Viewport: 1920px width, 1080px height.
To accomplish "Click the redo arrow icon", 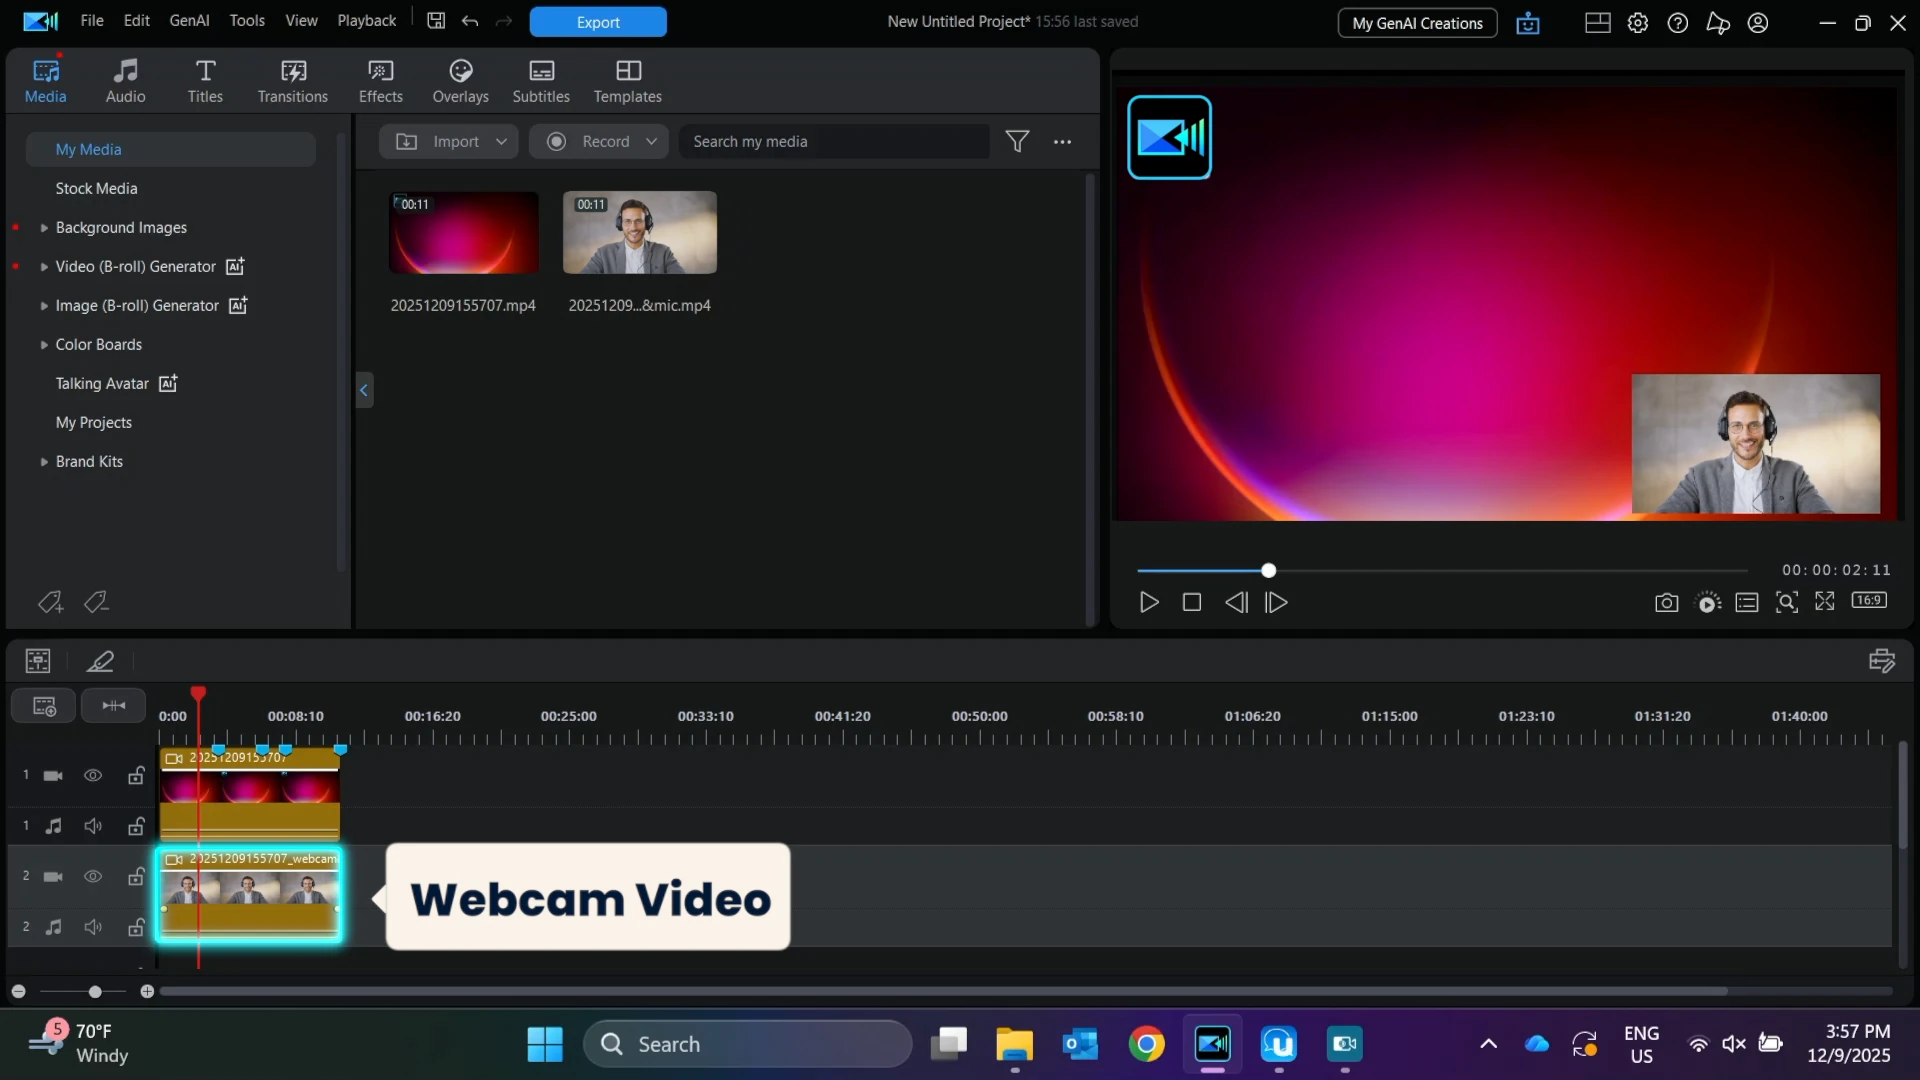I will point(504,21).
